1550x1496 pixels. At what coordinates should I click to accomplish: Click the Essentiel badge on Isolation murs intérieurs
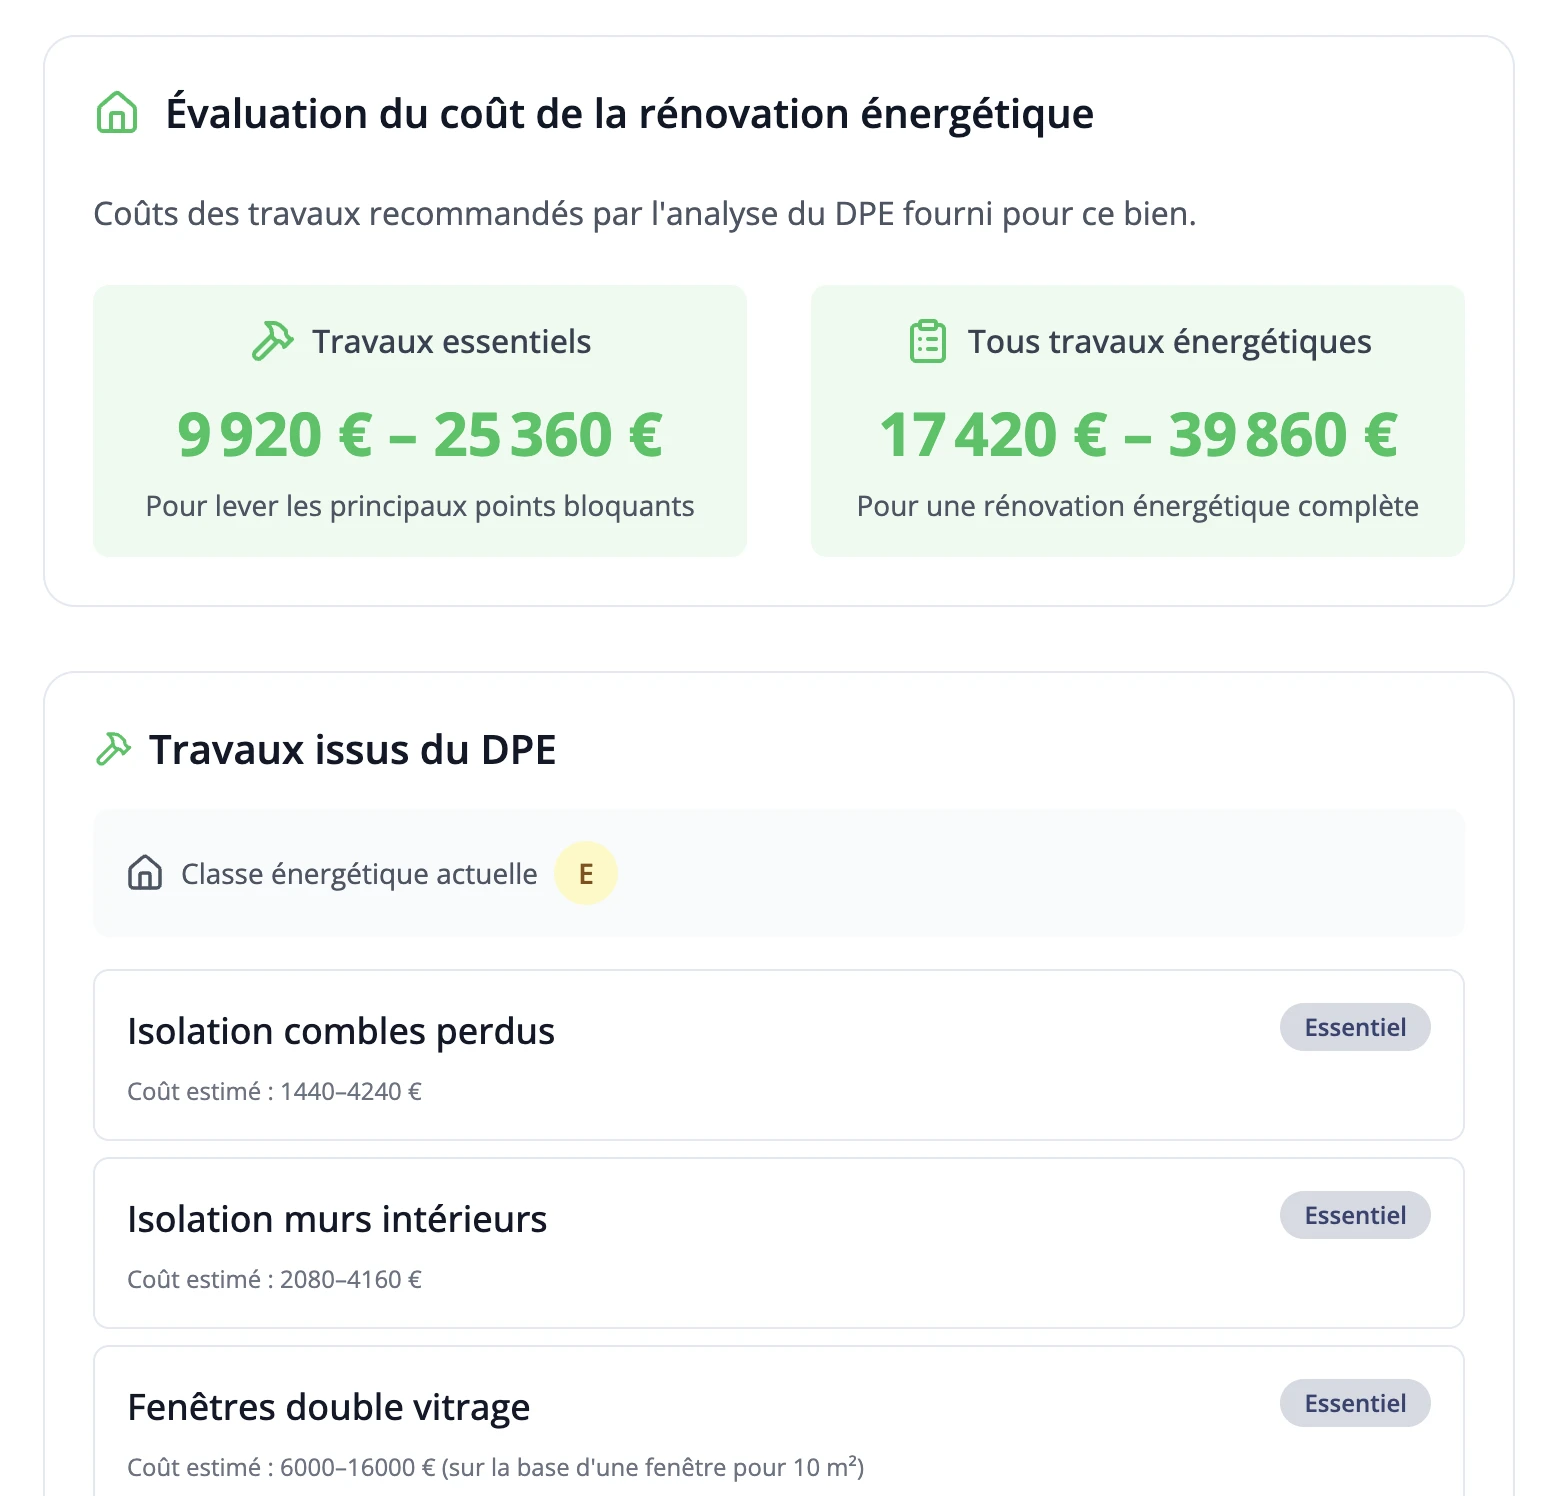click(1354, 1215)
